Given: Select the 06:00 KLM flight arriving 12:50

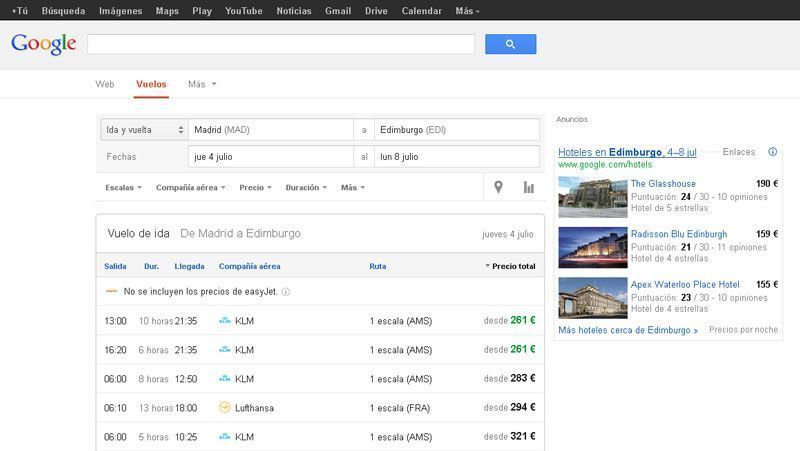Looking at the screenshot, I should click(x=320, y=379).
